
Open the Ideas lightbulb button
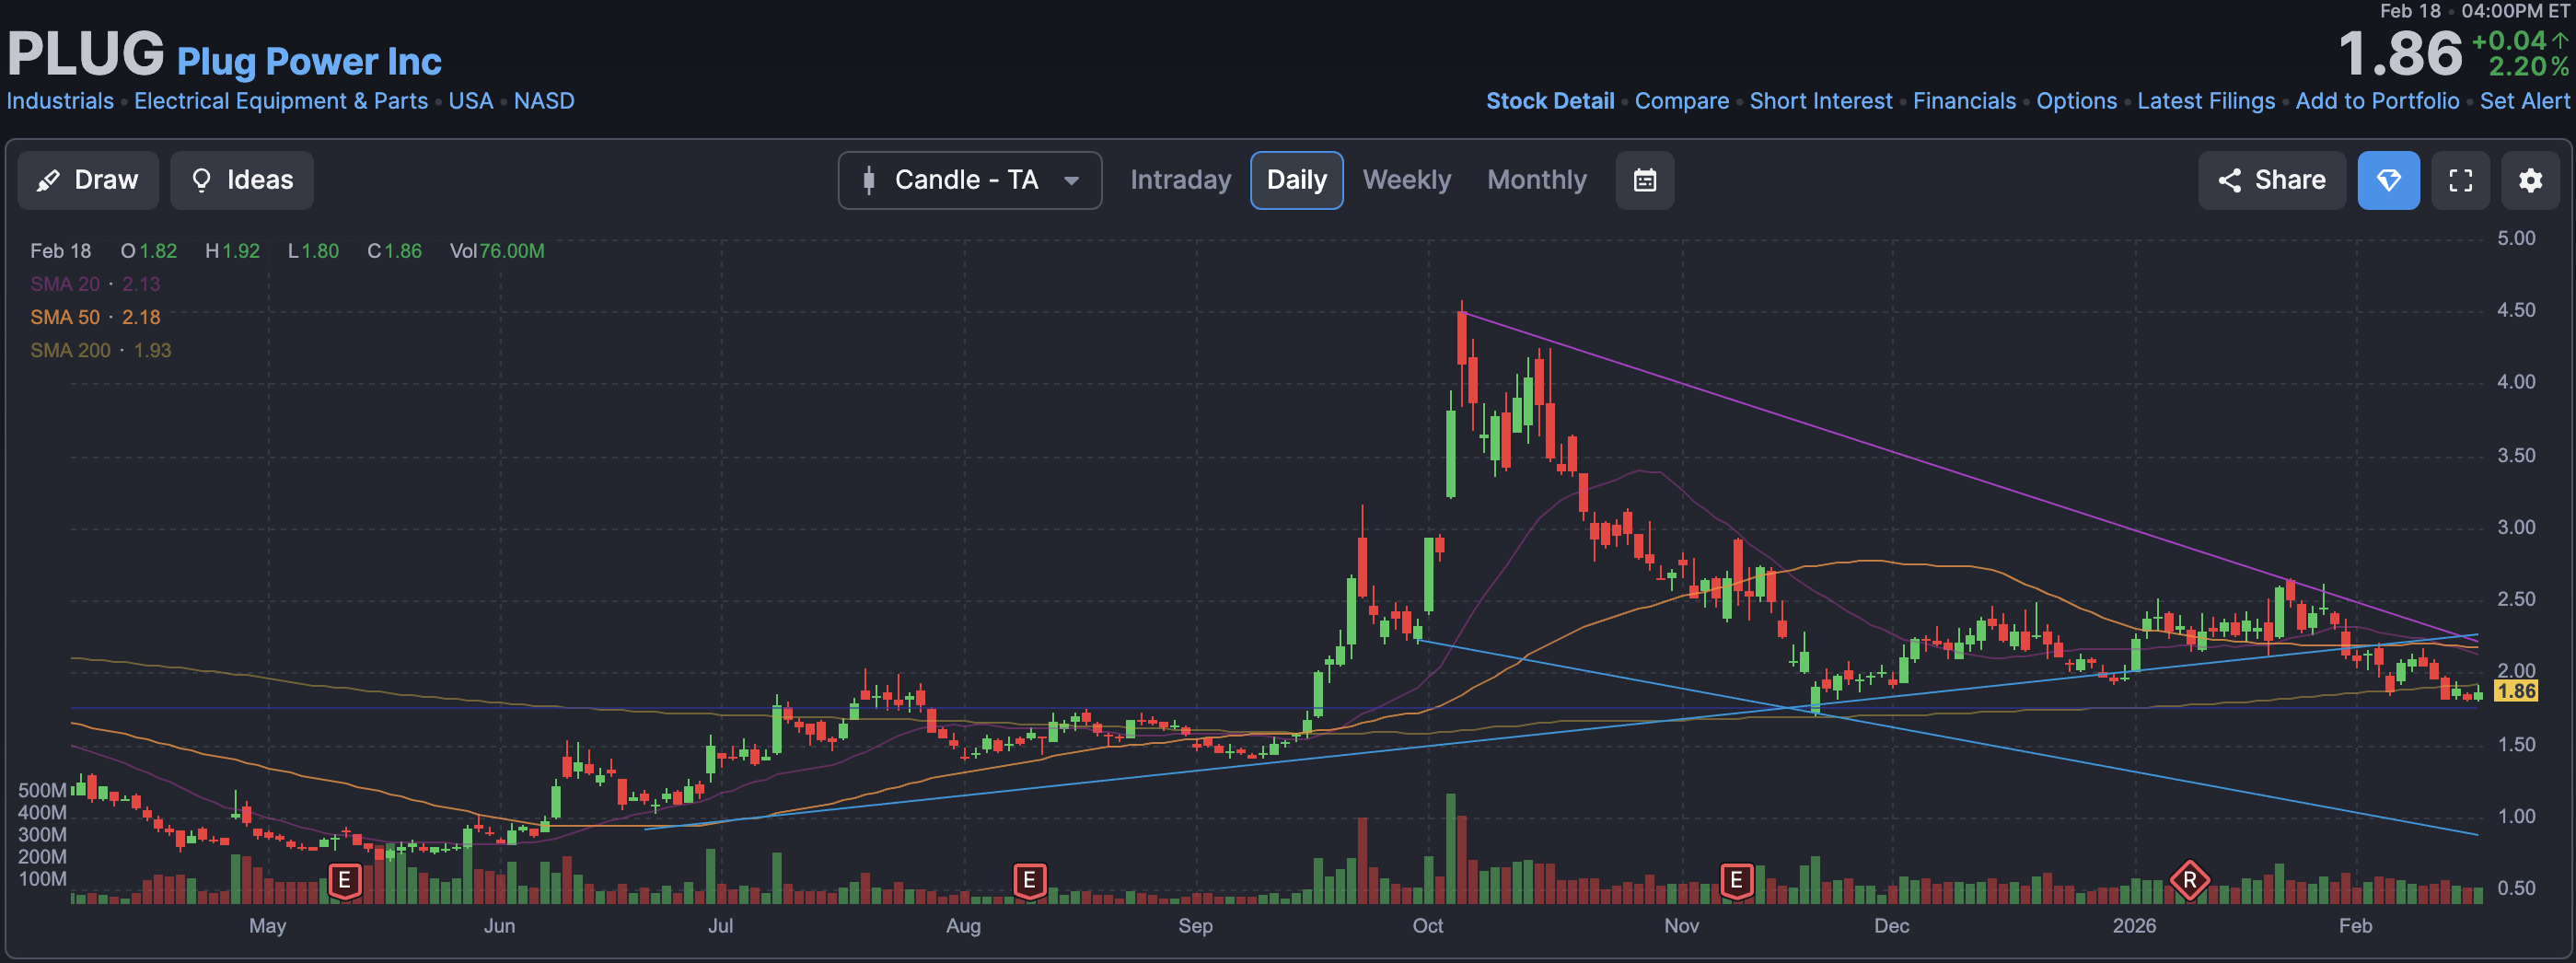pyautogui.click(x=242, y=180)
